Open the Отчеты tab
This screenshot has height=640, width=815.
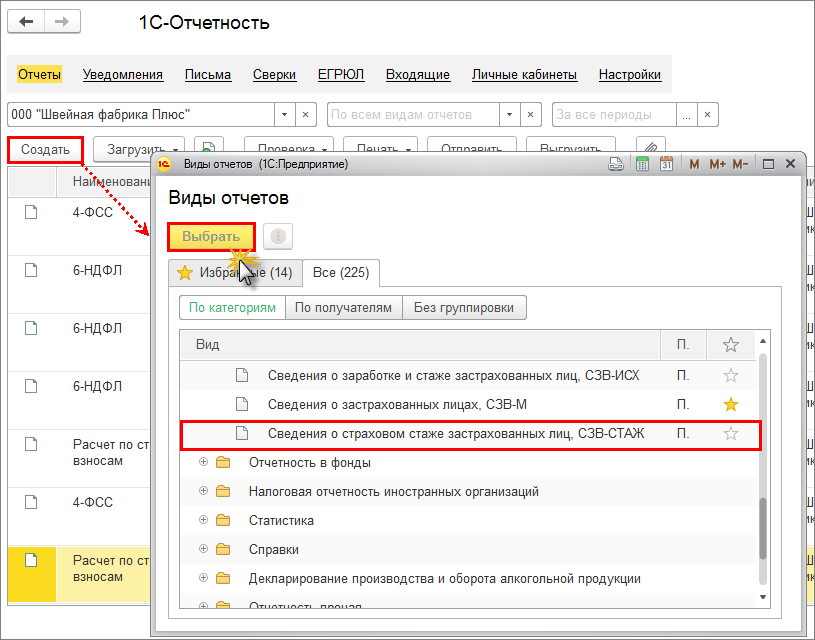[x=40, y=75]
